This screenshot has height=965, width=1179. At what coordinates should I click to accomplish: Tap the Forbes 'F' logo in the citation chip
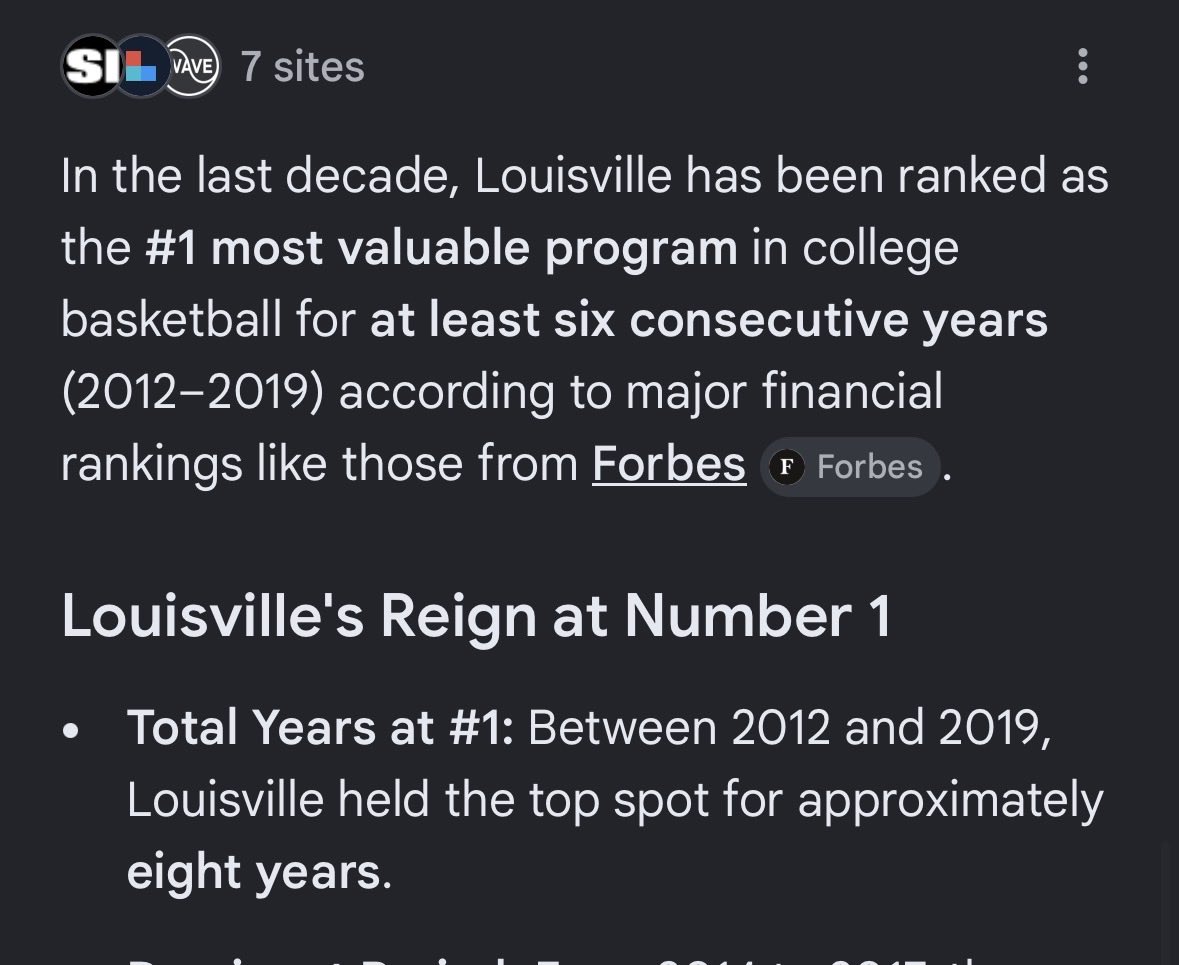(x=787, y=467)
